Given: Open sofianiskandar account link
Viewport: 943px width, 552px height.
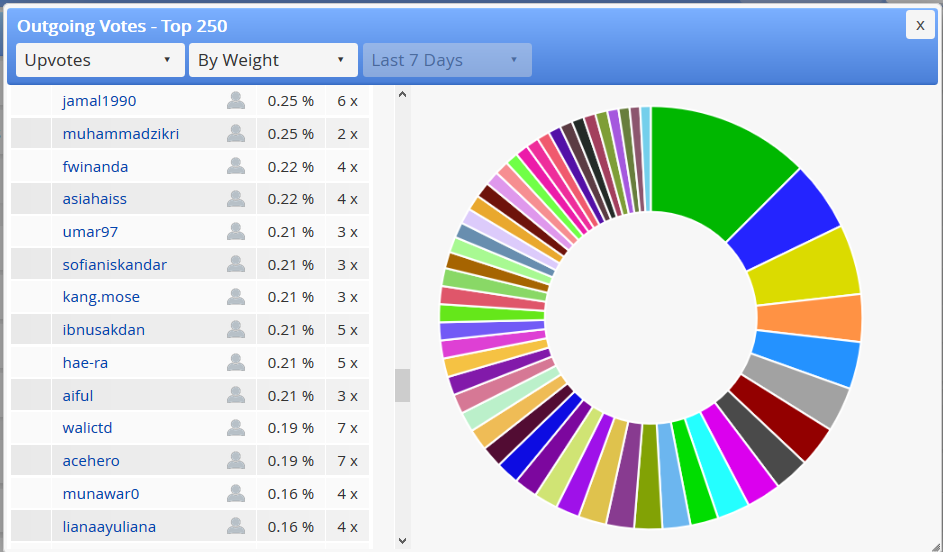Looking at the screenshot, I should point(114,265).
